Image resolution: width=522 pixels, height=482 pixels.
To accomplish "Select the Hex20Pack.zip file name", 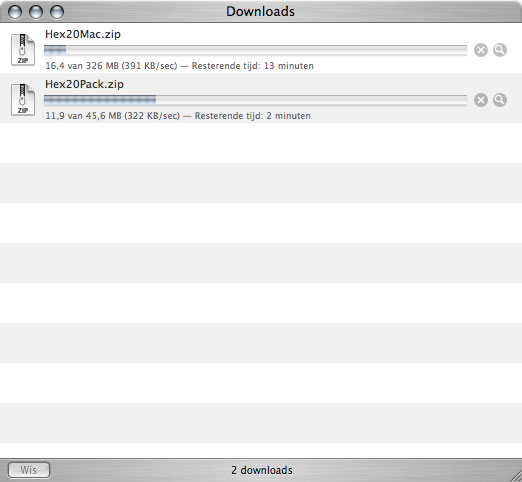I will coord(84,84).
